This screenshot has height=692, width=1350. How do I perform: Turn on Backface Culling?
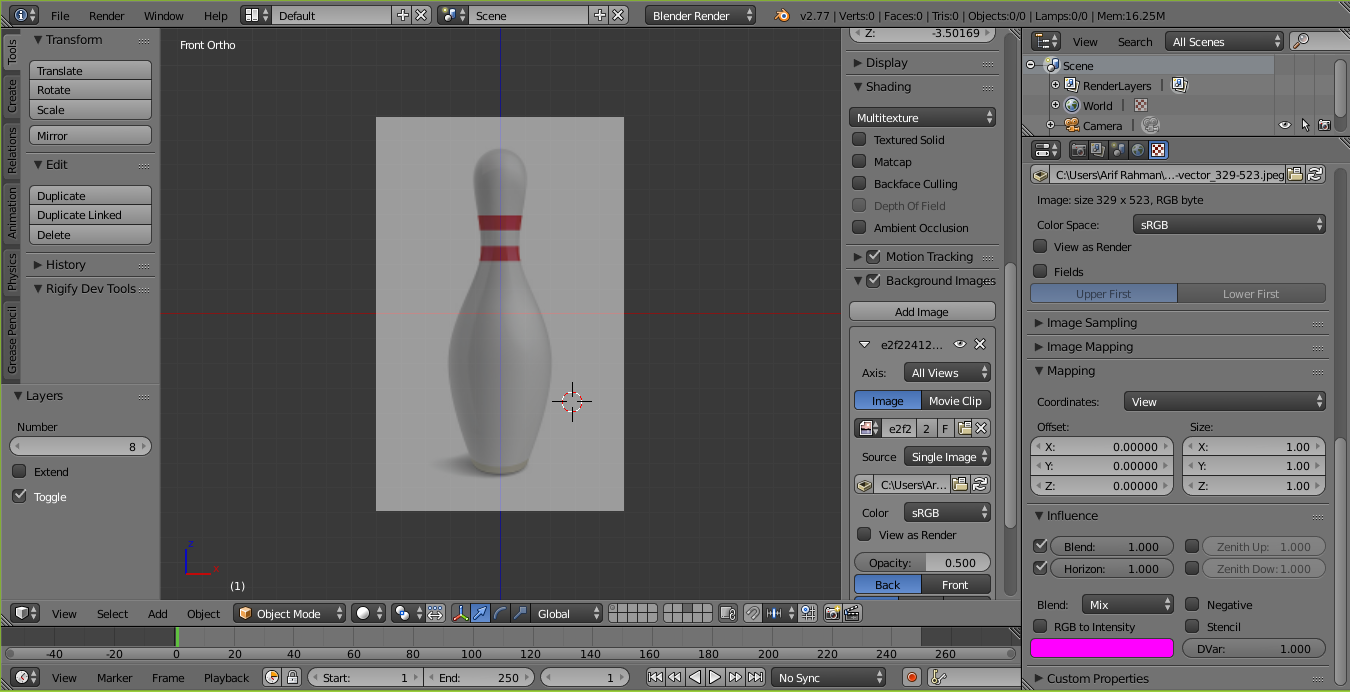[859, 184]
